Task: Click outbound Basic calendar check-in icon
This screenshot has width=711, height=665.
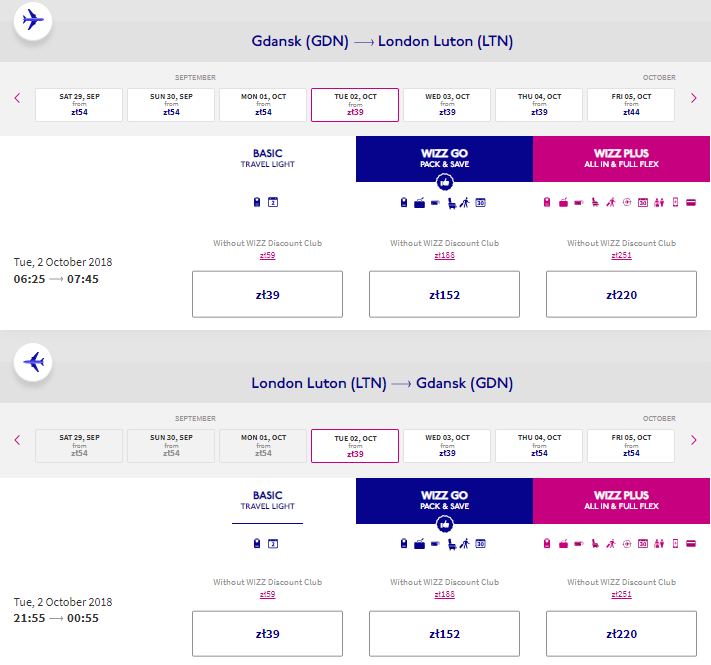Action: [273, 202]
